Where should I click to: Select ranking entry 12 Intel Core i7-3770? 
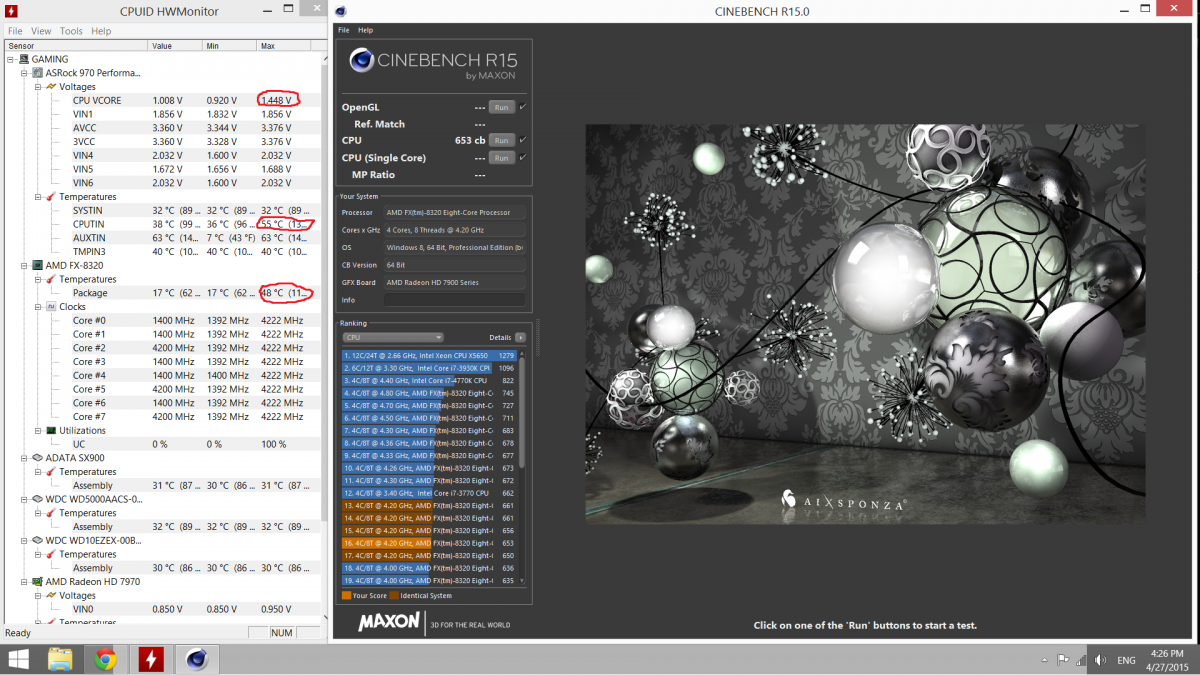pyautogui.click(x=429, y=493)
